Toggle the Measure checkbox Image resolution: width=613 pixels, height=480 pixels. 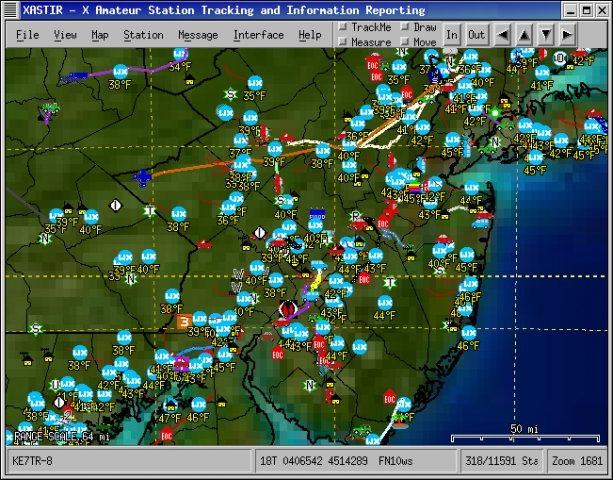click(343, 43)
